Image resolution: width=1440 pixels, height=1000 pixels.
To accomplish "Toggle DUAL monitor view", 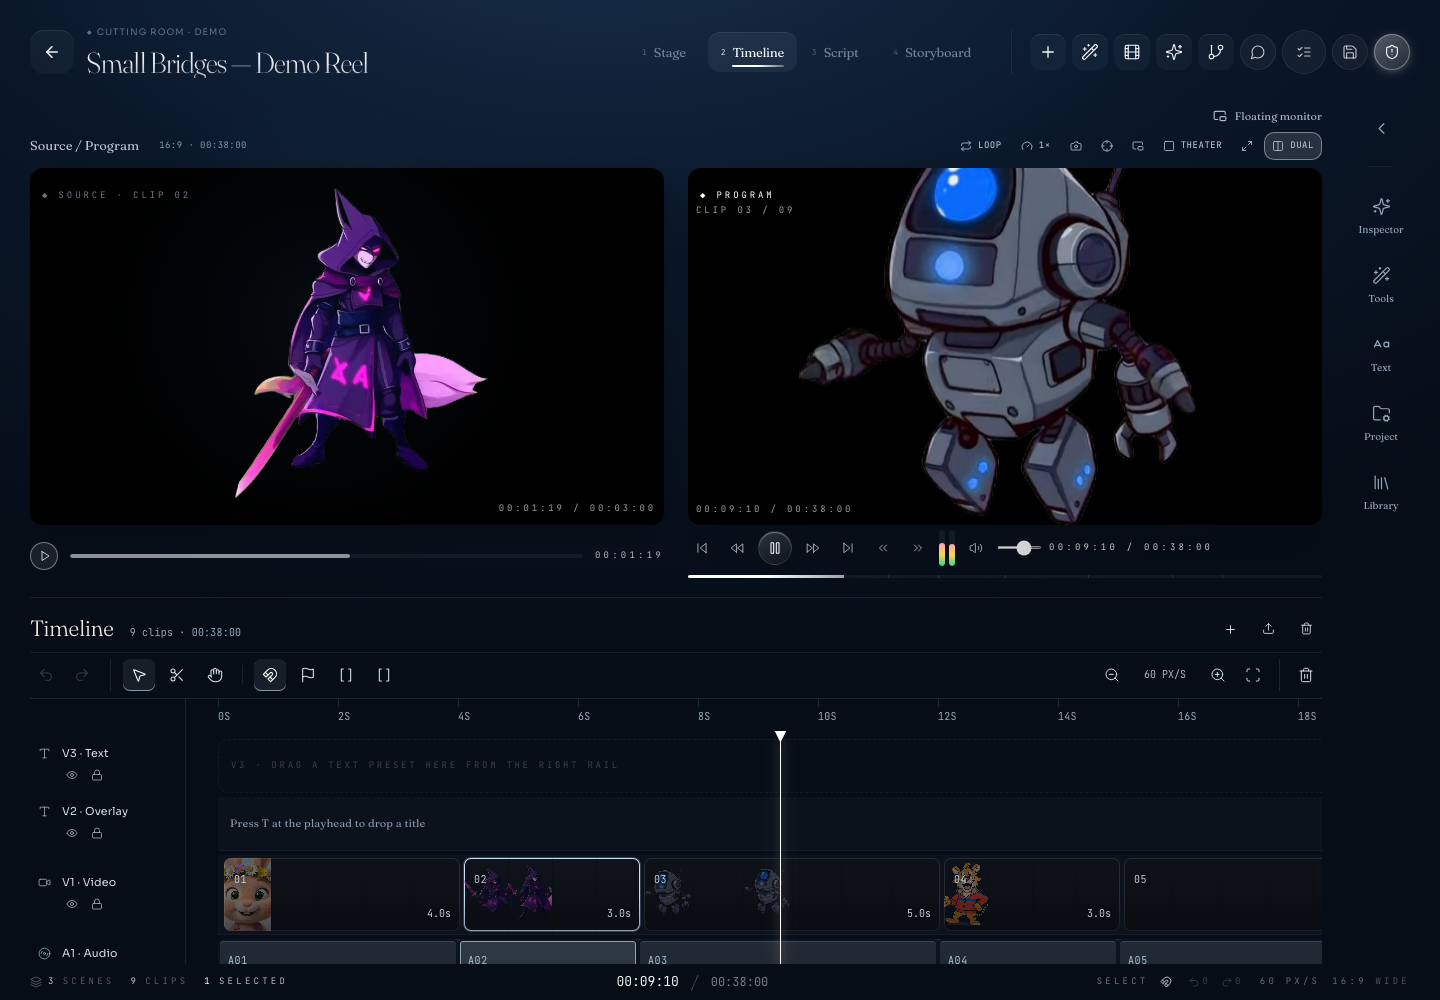I will [x=1293, y=146].
